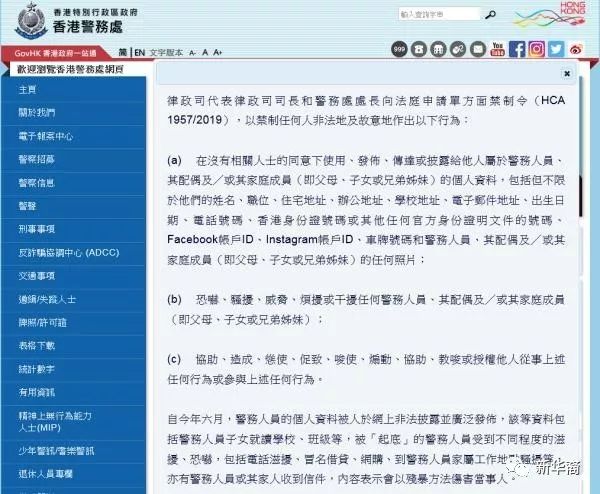Click the 999 emergency icon
The image size is (600, 494).
click(399, 49)
